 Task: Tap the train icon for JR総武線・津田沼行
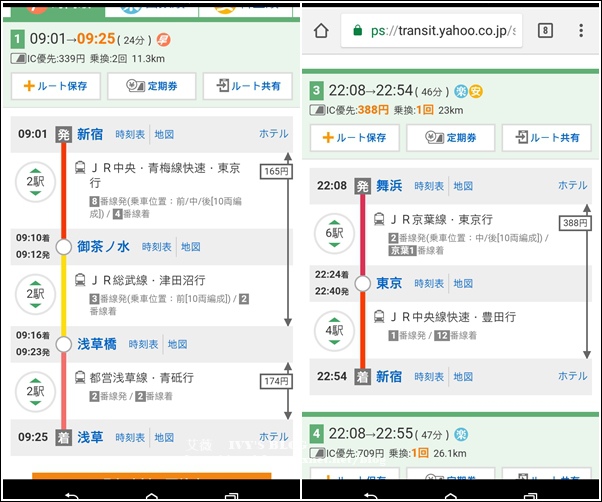tap(80, 280)
